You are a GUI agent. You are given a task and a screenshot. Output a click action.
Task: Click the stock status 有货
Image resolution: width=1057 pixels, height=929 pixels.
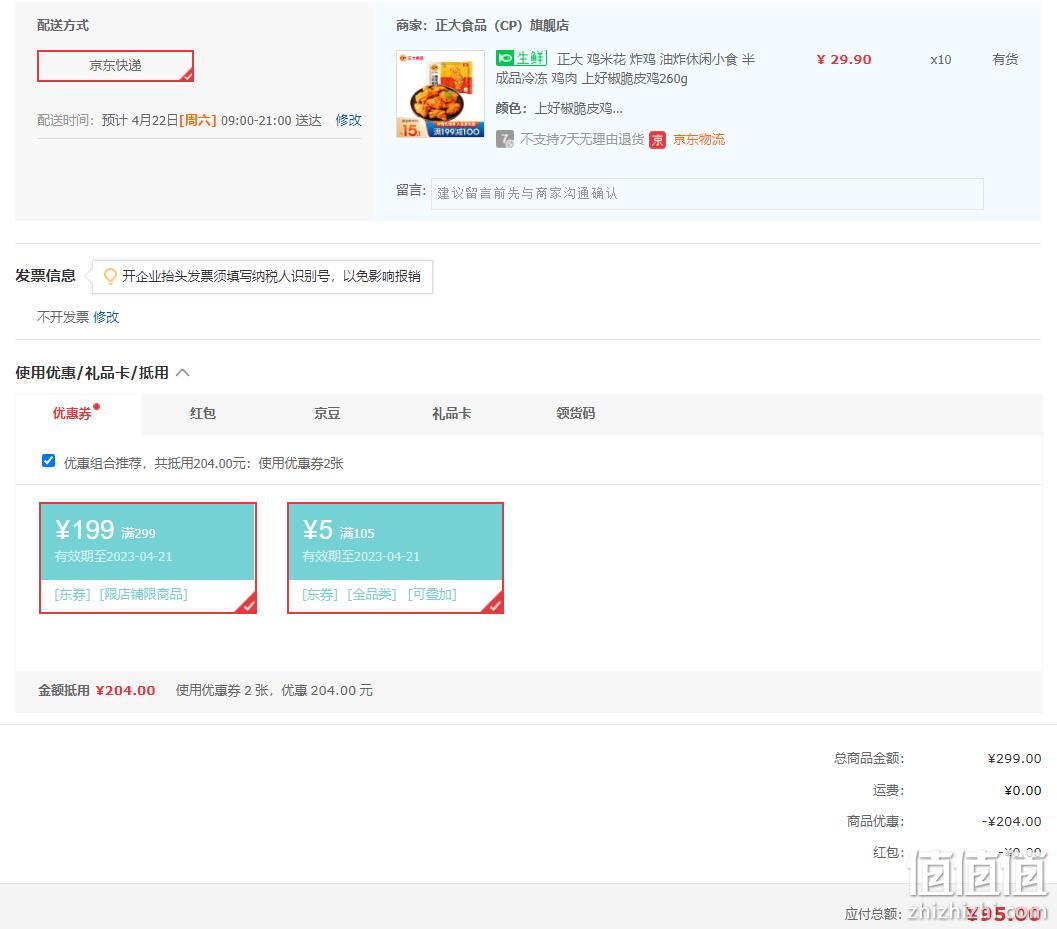pos(1005,59)
